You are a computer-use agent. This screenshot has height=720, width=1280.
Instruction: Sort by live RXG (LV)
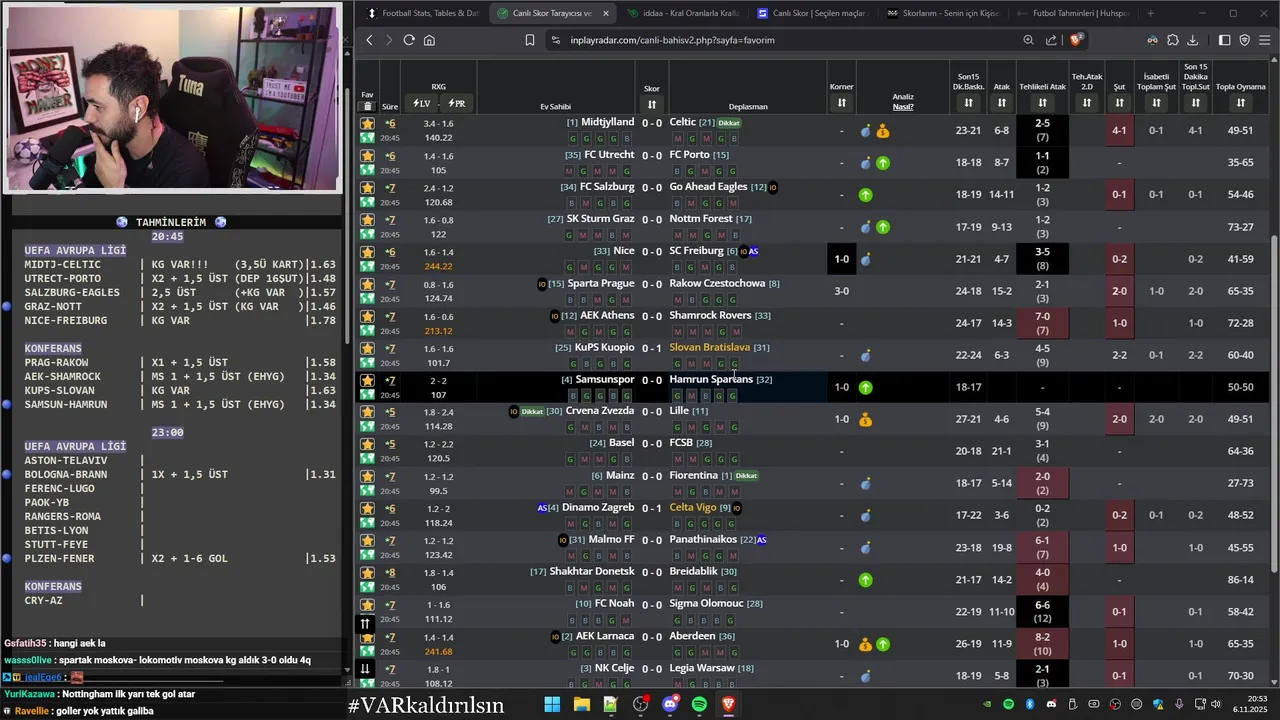(421, 103)
